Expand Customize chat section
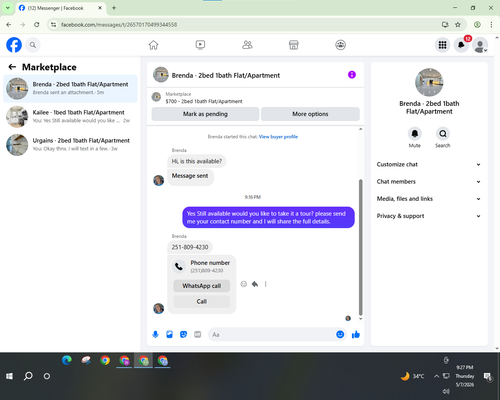This screenshot has width=500, height=400. 429,164
